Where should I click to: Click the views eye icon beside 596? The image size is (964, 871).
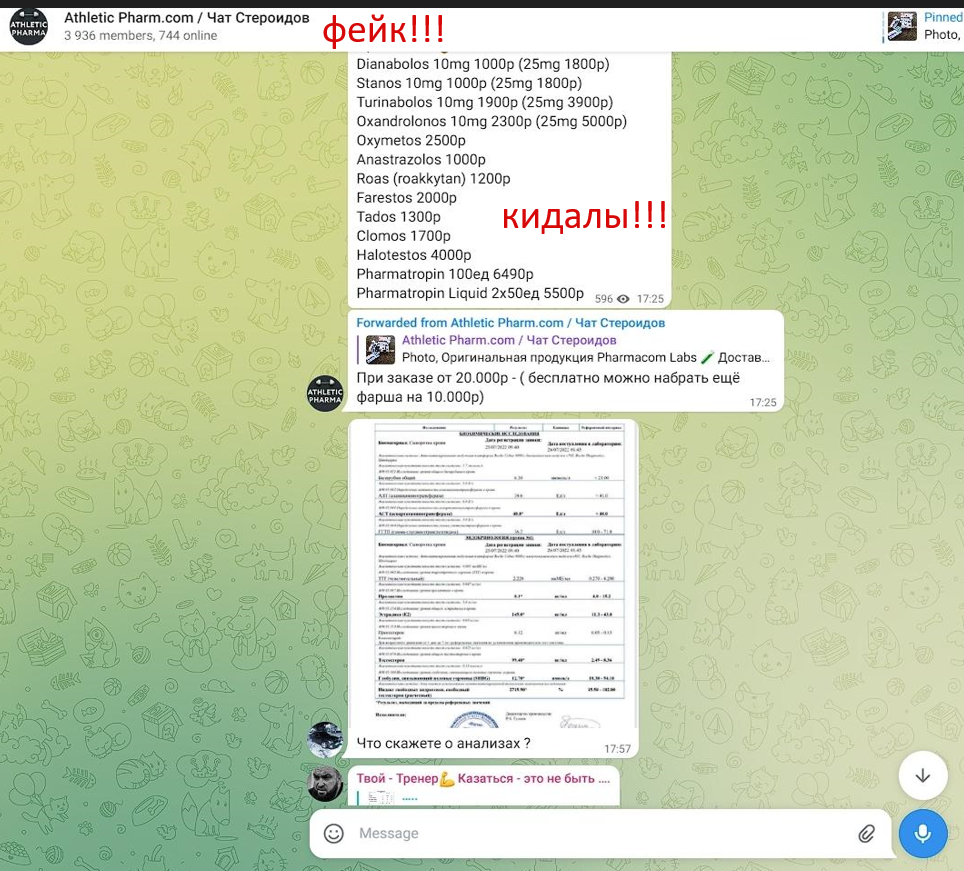click(624, 299)
